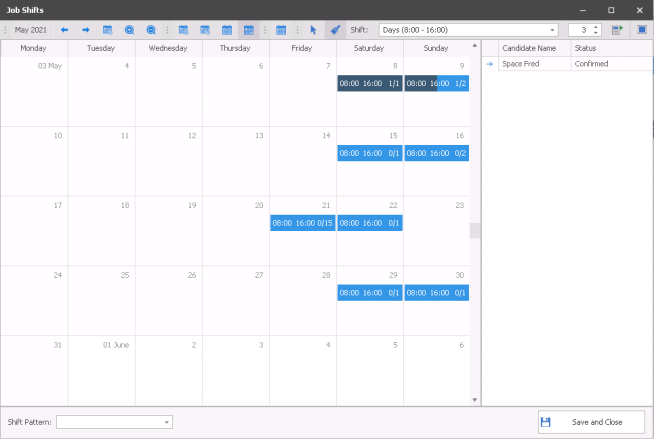
Task: Increase the number box value with up arrow
Action: pos(597,27)
